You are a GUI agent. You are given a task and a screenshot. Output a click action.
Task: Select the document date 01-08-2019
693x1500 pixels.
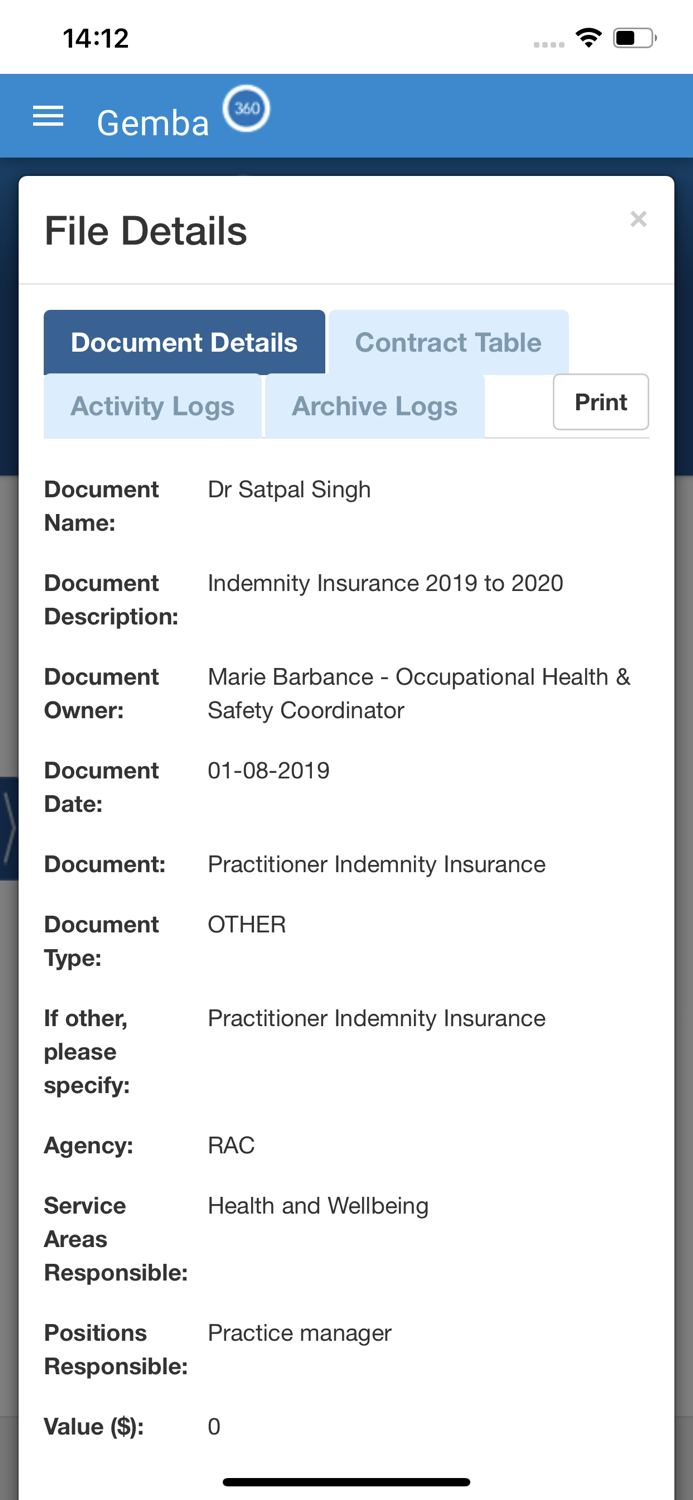click(268, 770)
